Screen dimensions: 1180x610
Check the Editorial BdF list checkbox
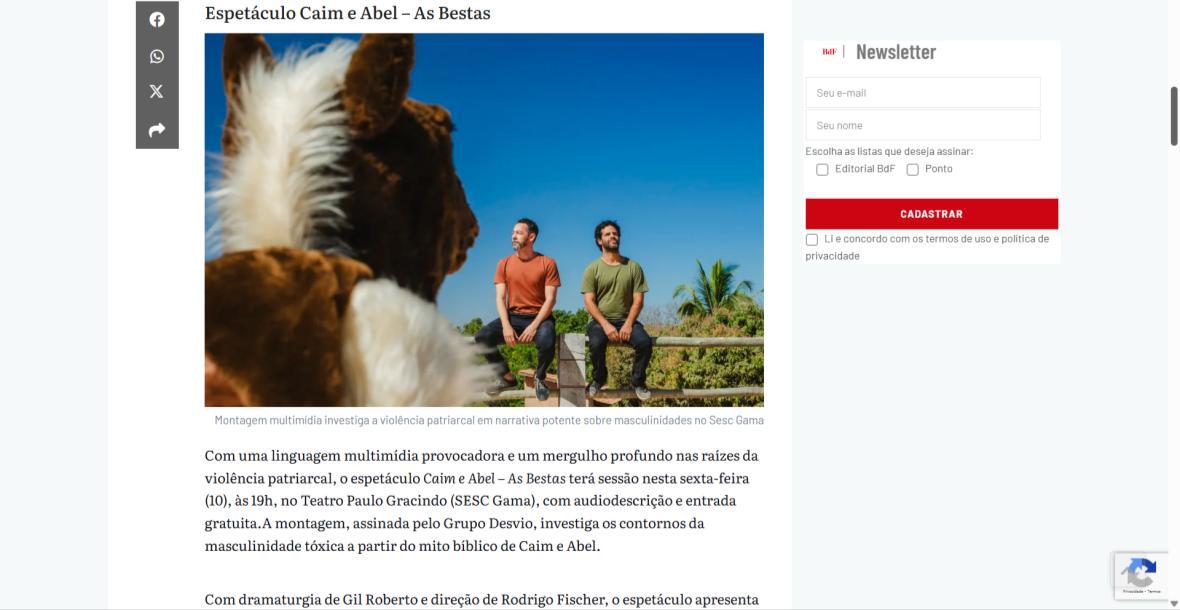pos(823,170)
